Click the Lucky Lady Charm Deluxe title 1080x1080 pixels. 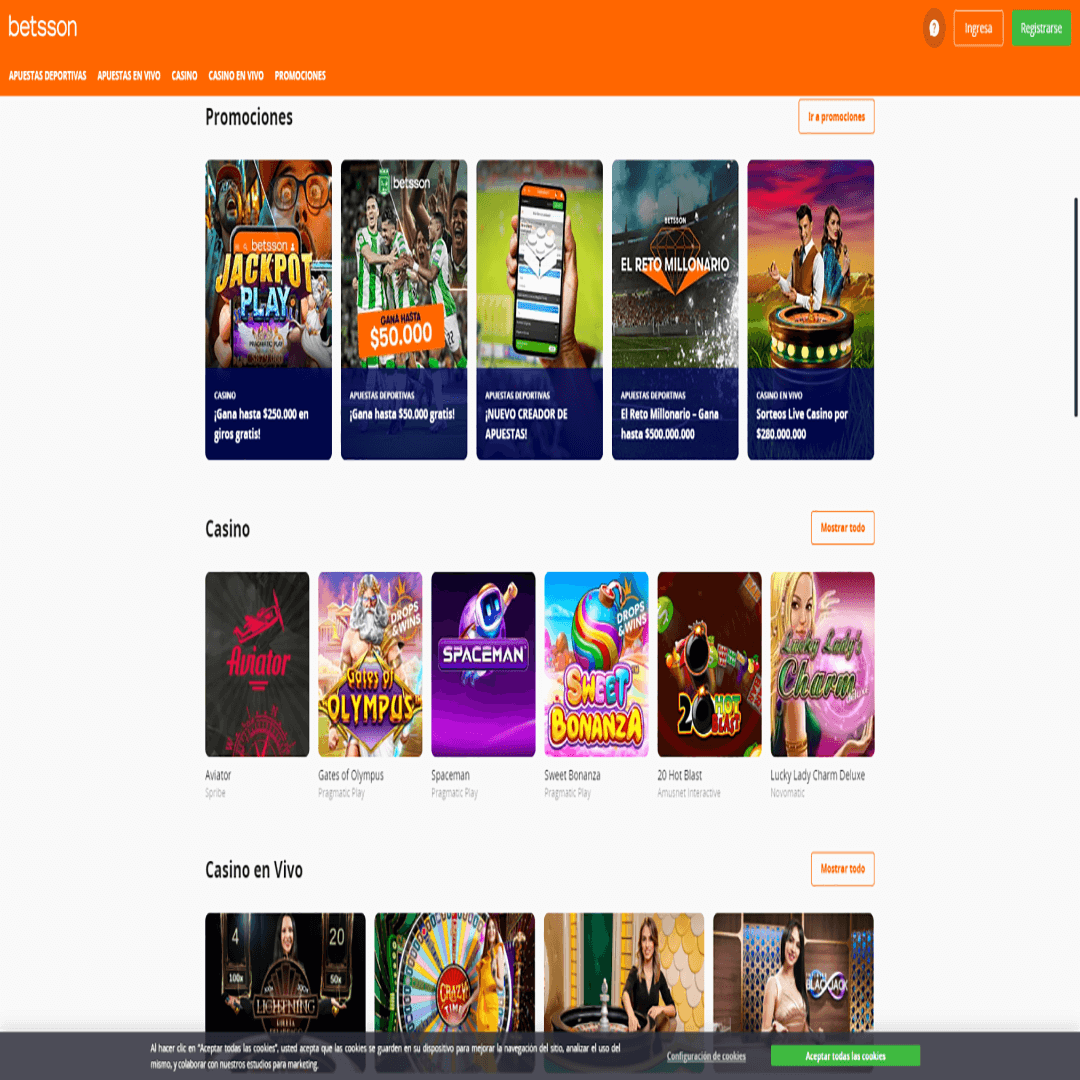pos(818,775)
